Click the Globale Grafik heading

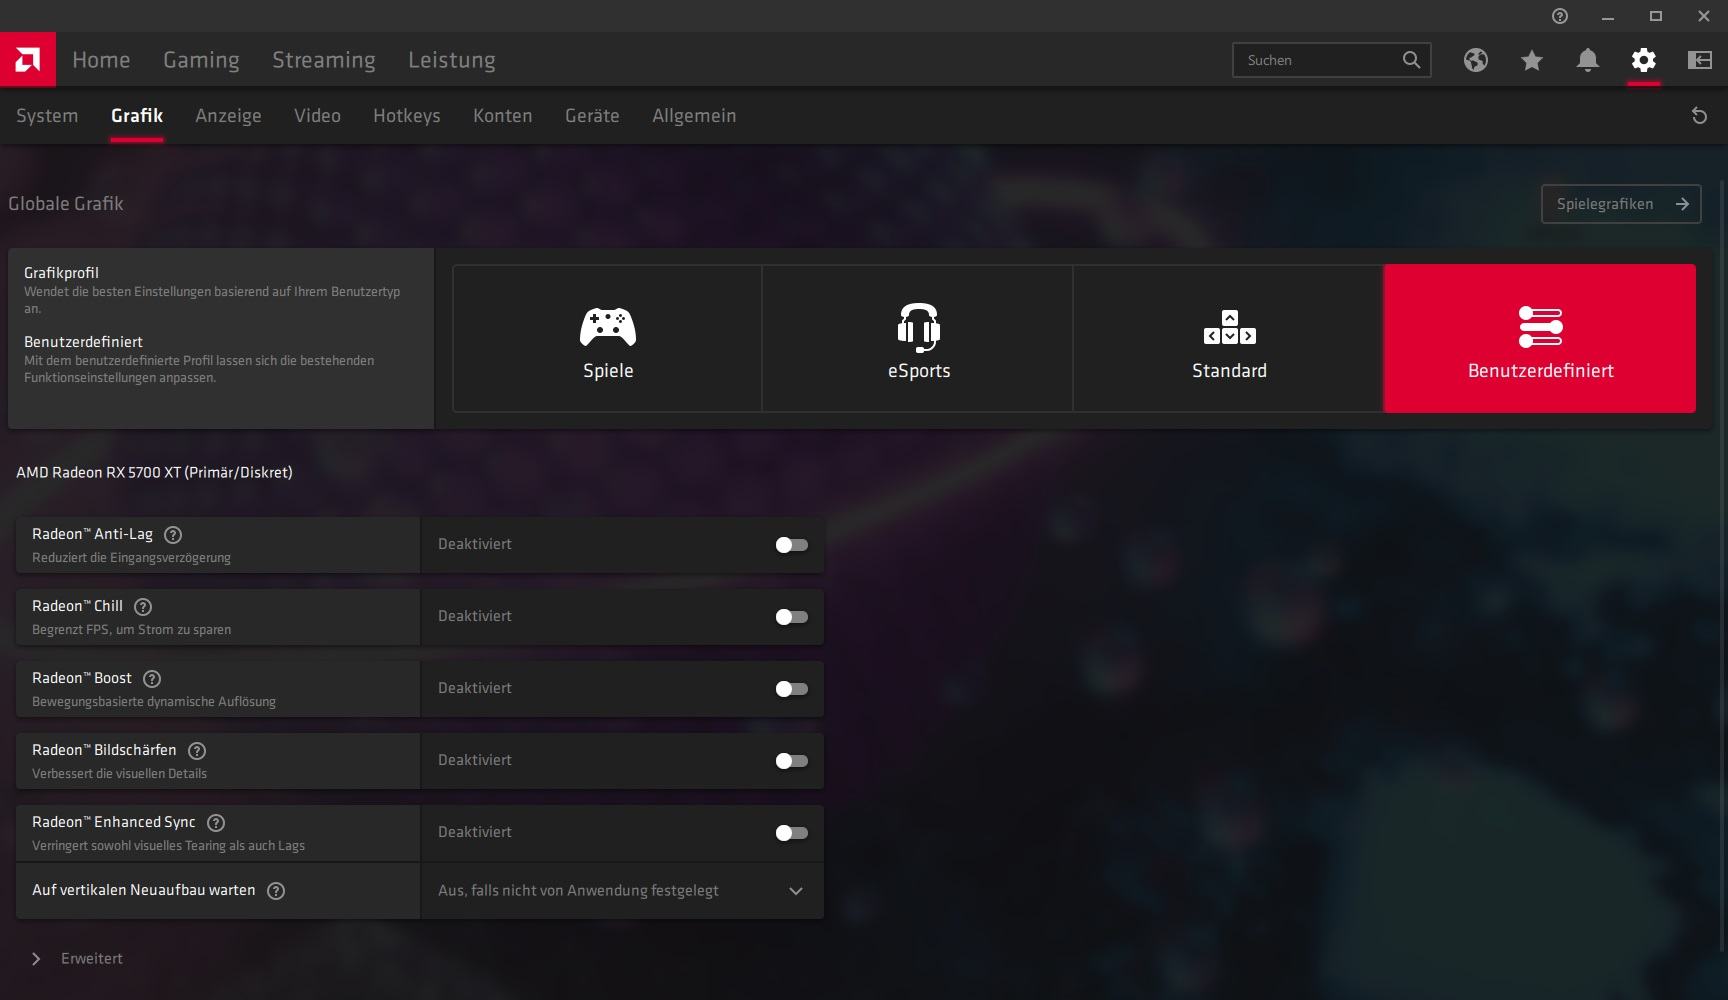[x=66, y=204]
